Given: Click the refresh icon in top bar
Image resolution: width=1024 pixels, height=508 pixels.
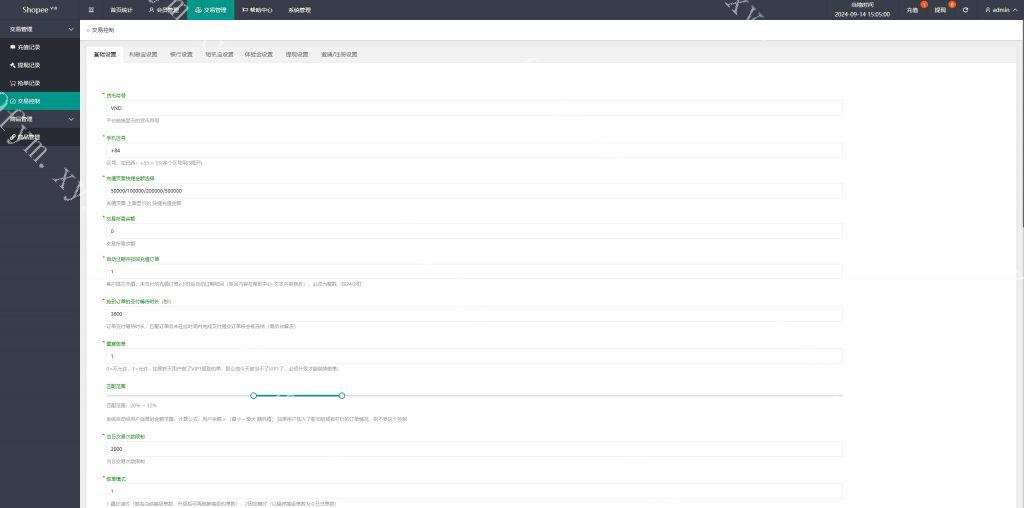Looking at the screenshot, I should pos(965,10).
